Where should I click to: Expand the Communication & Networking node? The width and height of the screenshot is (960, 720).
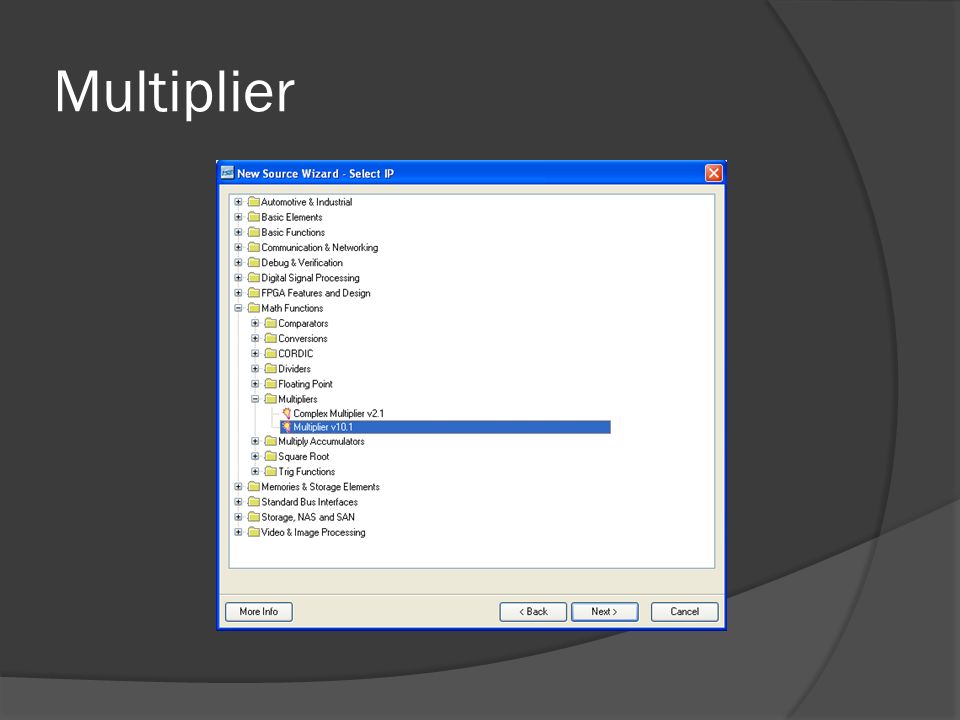coord(238,247)
